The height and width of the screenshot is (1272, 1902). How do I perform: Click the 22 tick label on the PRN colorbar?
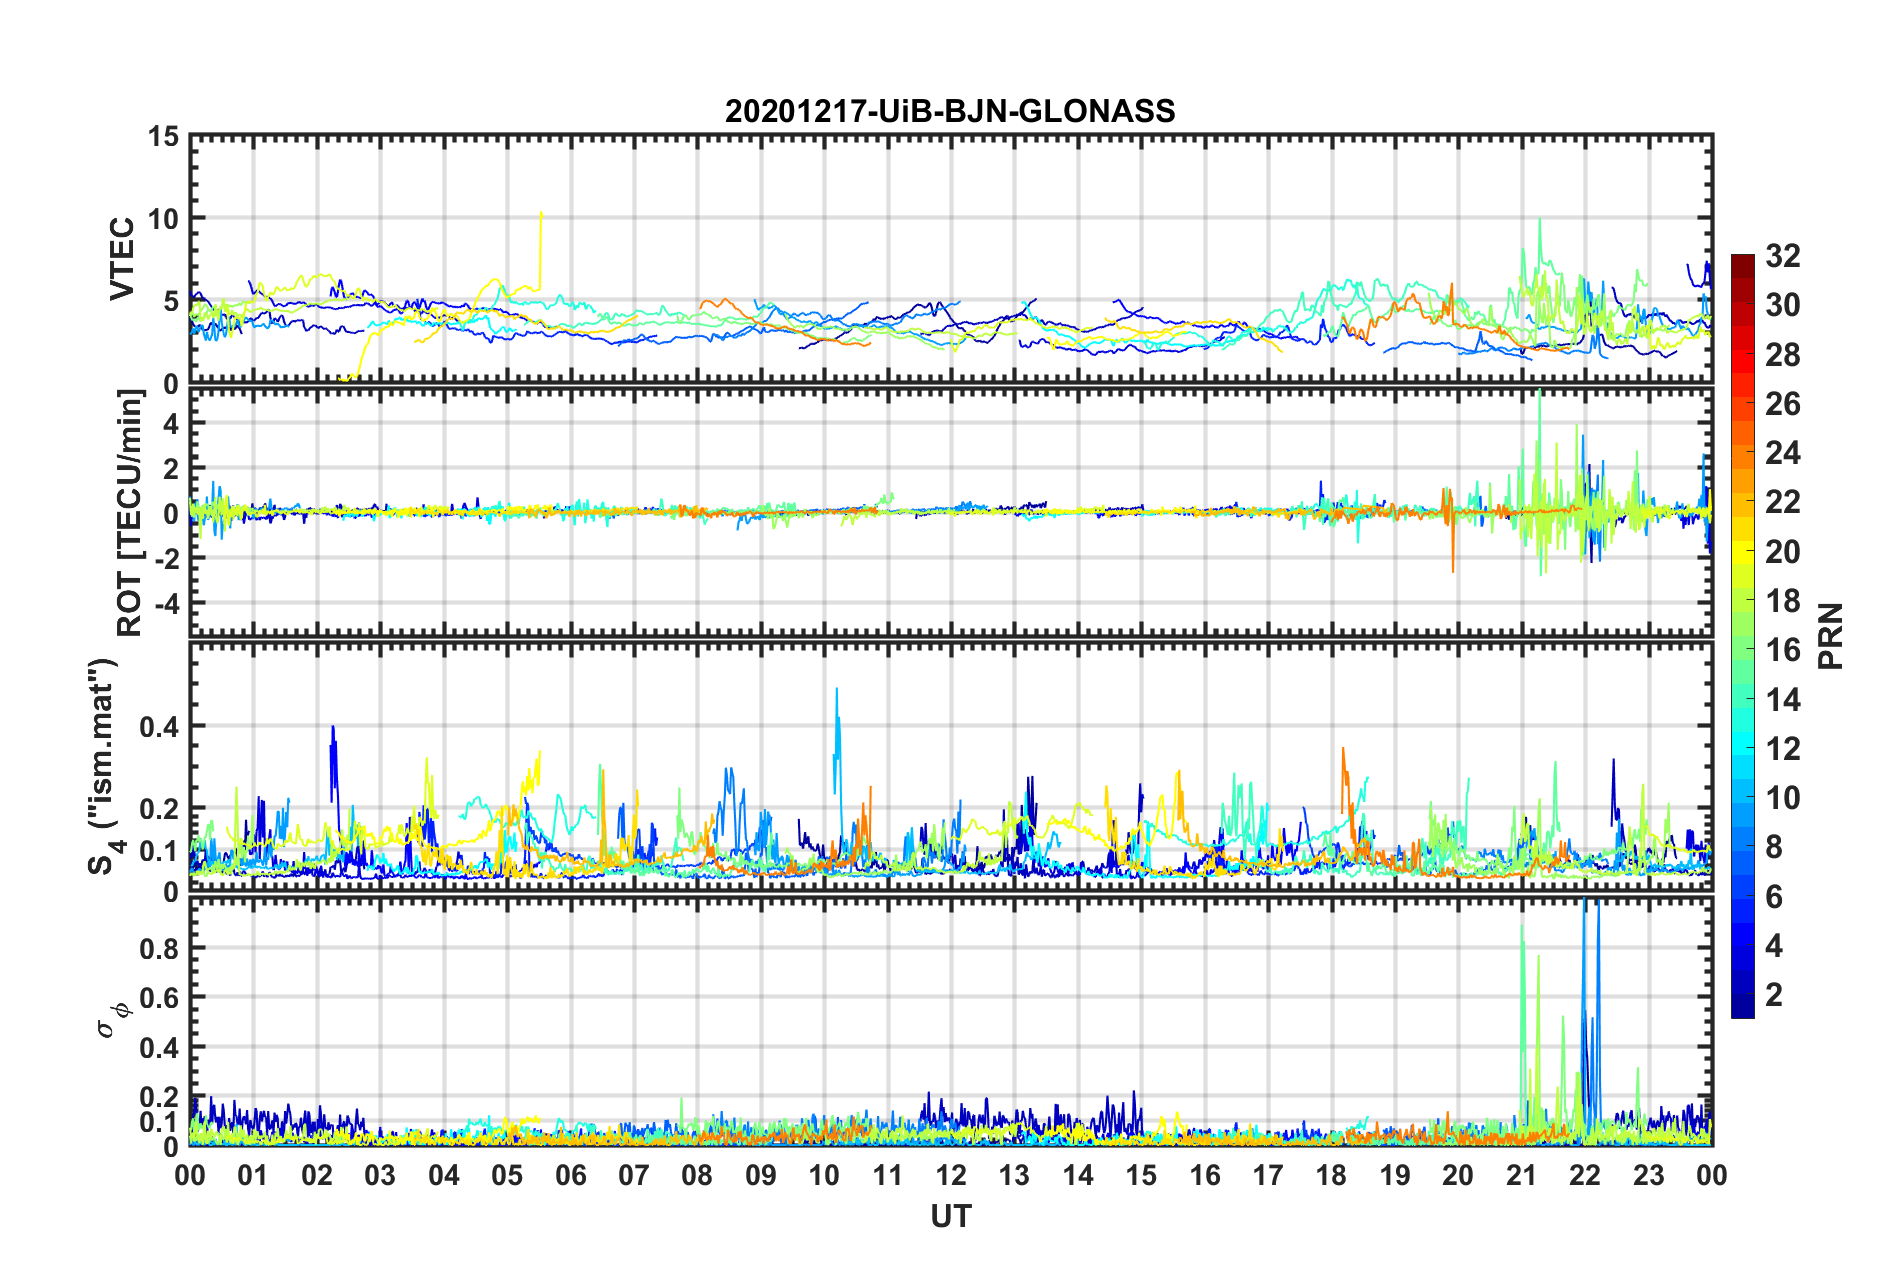1783,502
